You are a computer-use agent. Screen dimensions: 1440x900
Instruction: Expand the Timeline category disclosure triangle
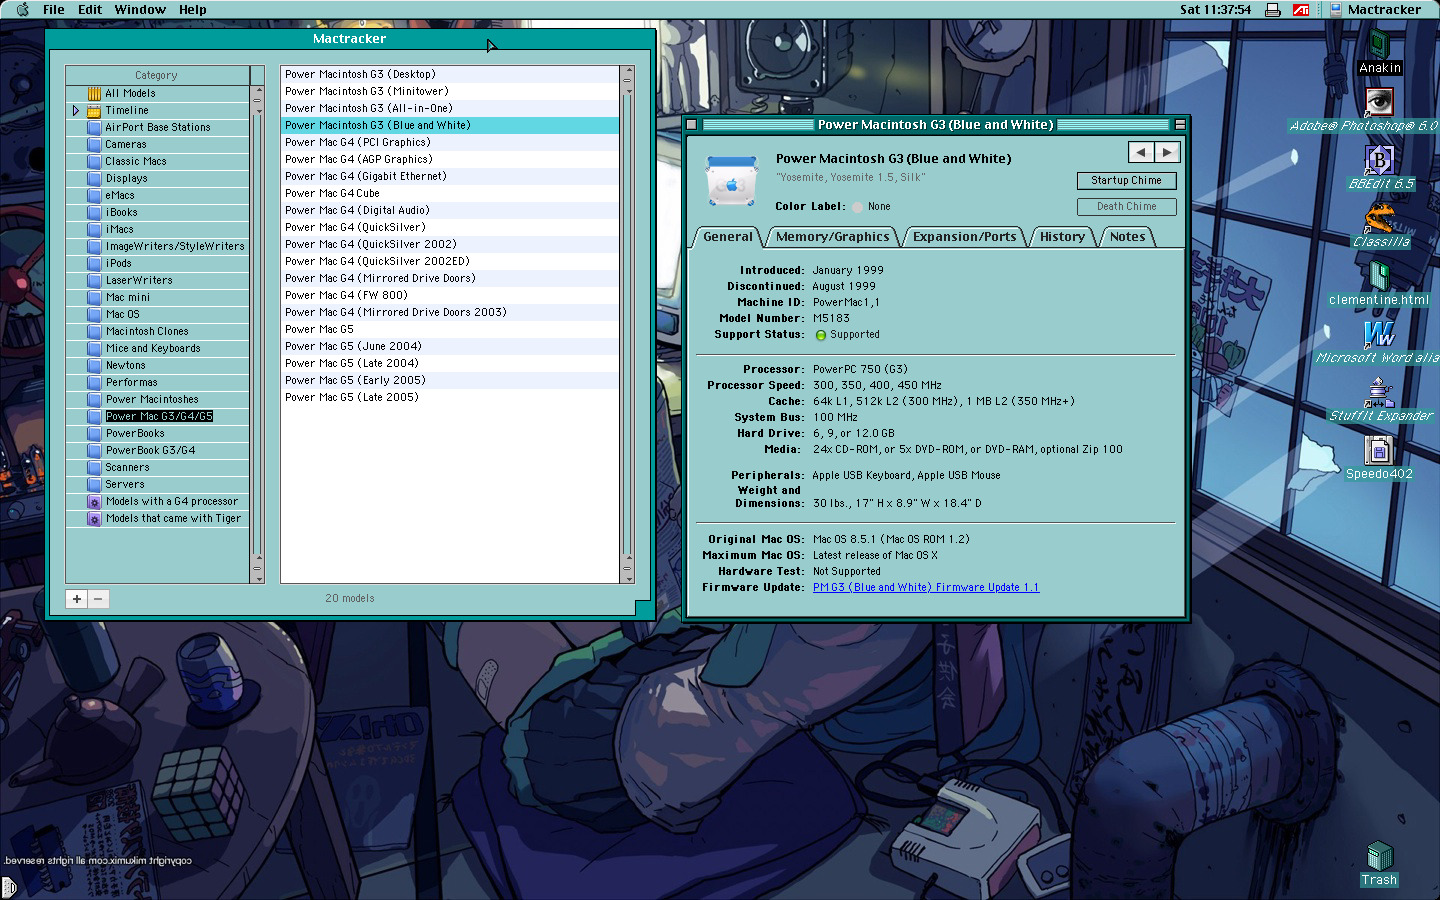(x=76, y=111)
